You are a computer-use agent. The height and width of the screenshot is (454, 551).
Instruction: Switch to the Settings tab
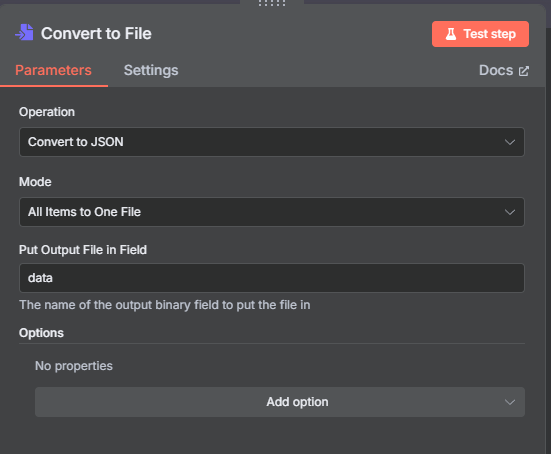[151, 70]
